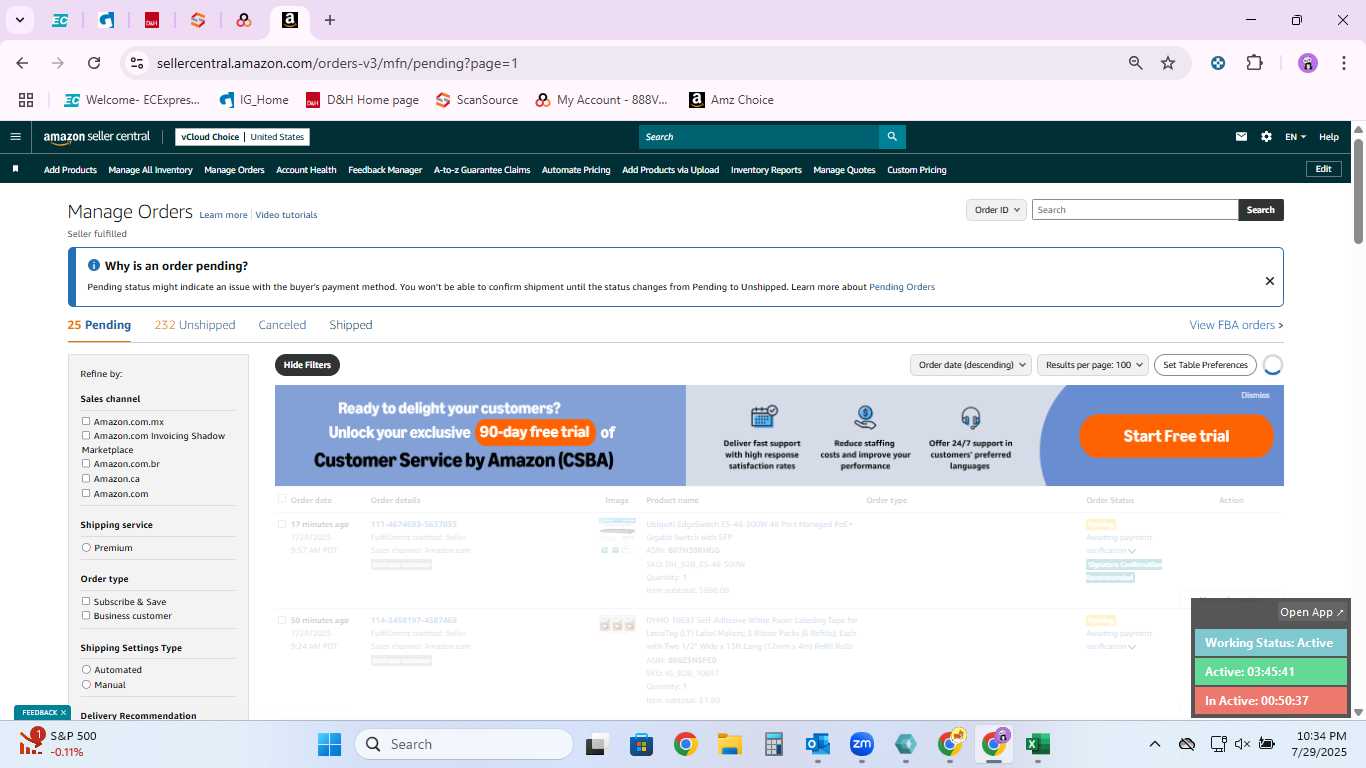Click the Amazon Seller Central logo

[x=97, y=137]
